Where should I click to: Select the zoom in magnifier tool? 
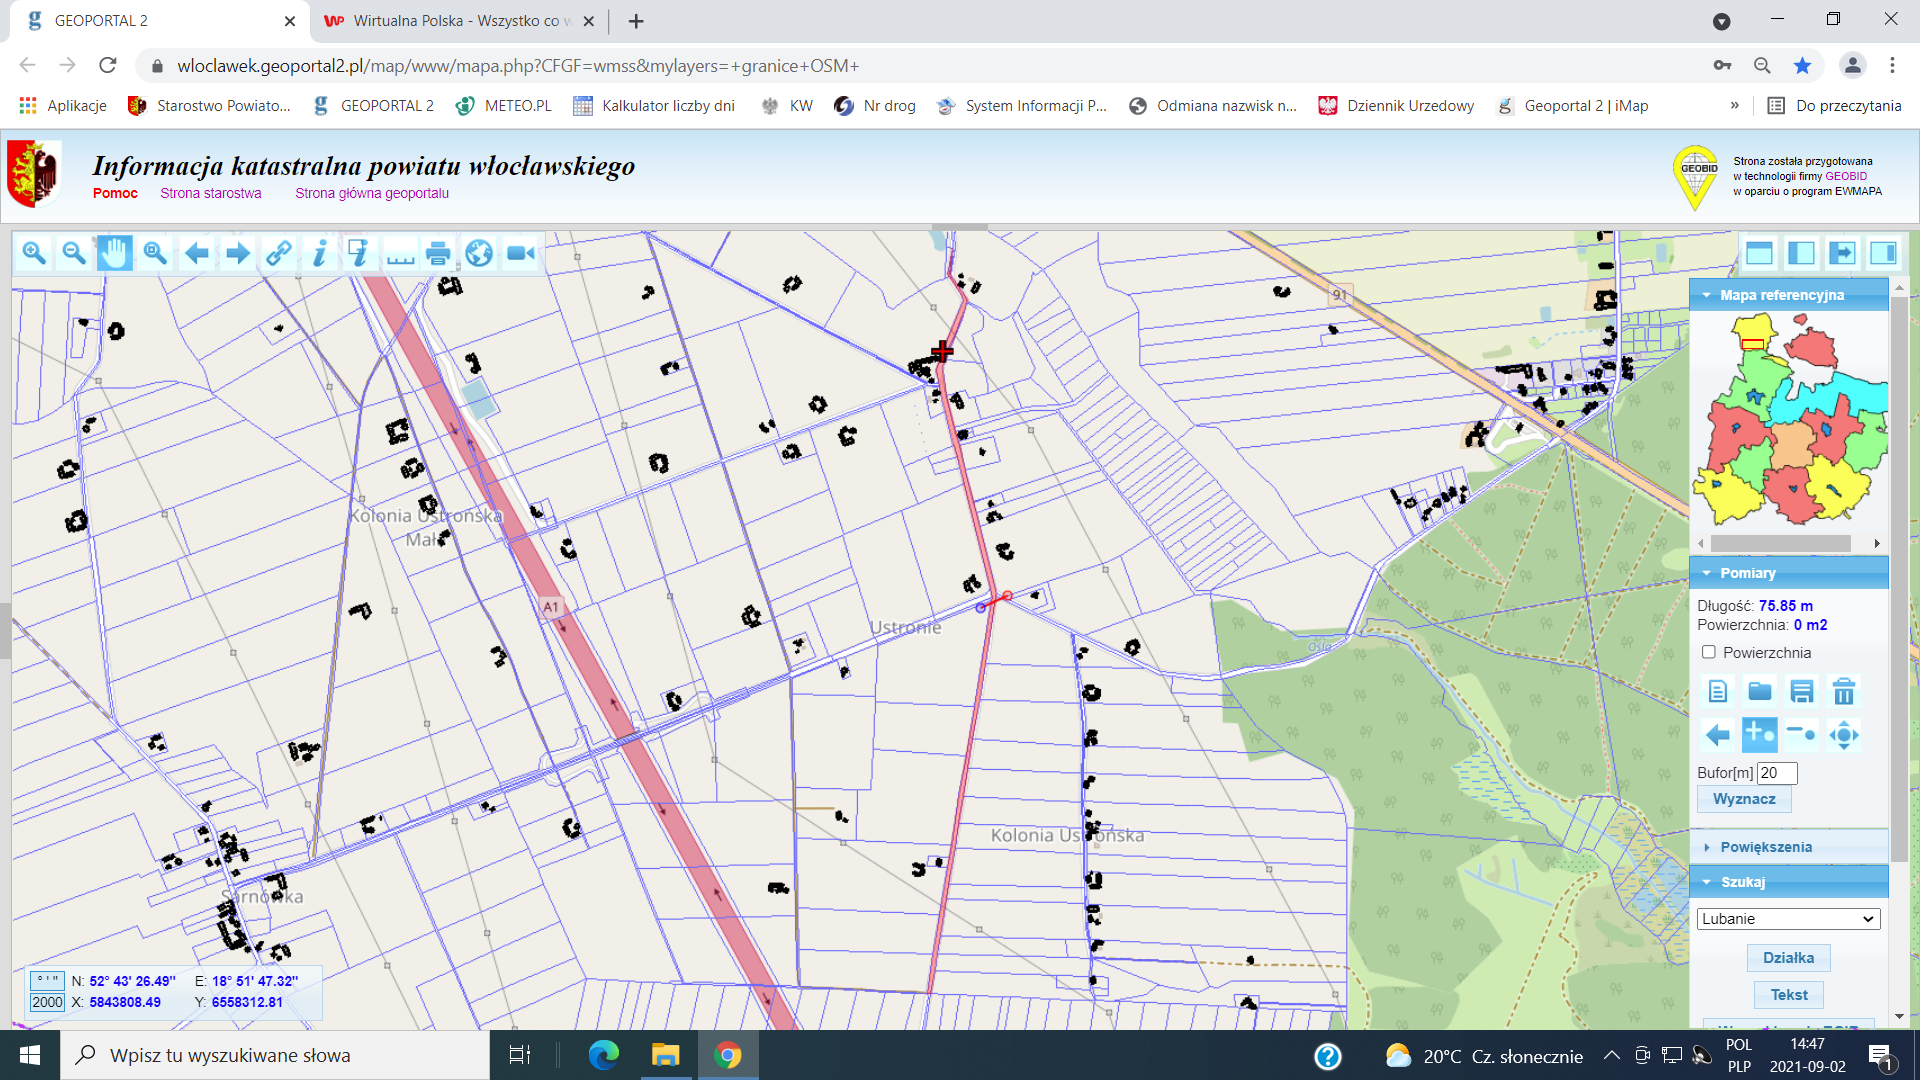pos(34,254)
